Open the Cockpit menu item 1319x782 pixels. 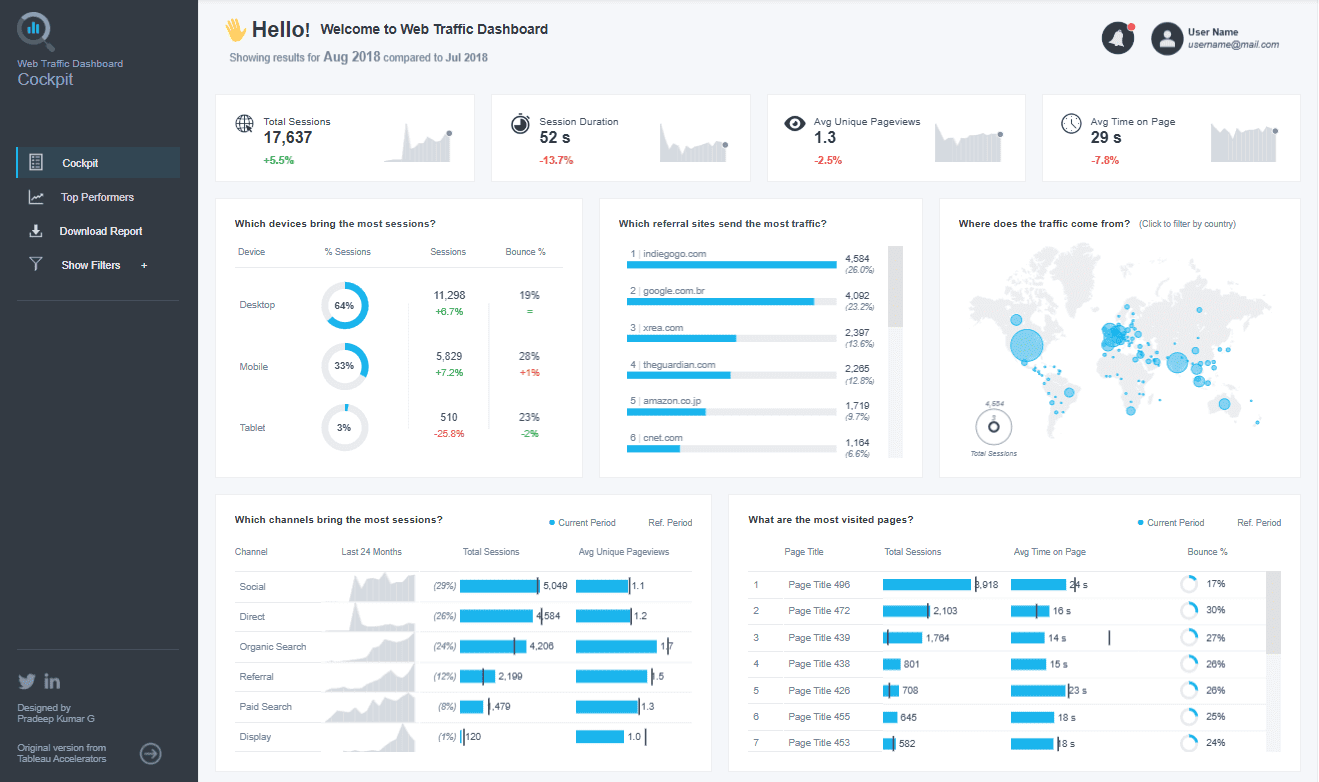(98, 163)
